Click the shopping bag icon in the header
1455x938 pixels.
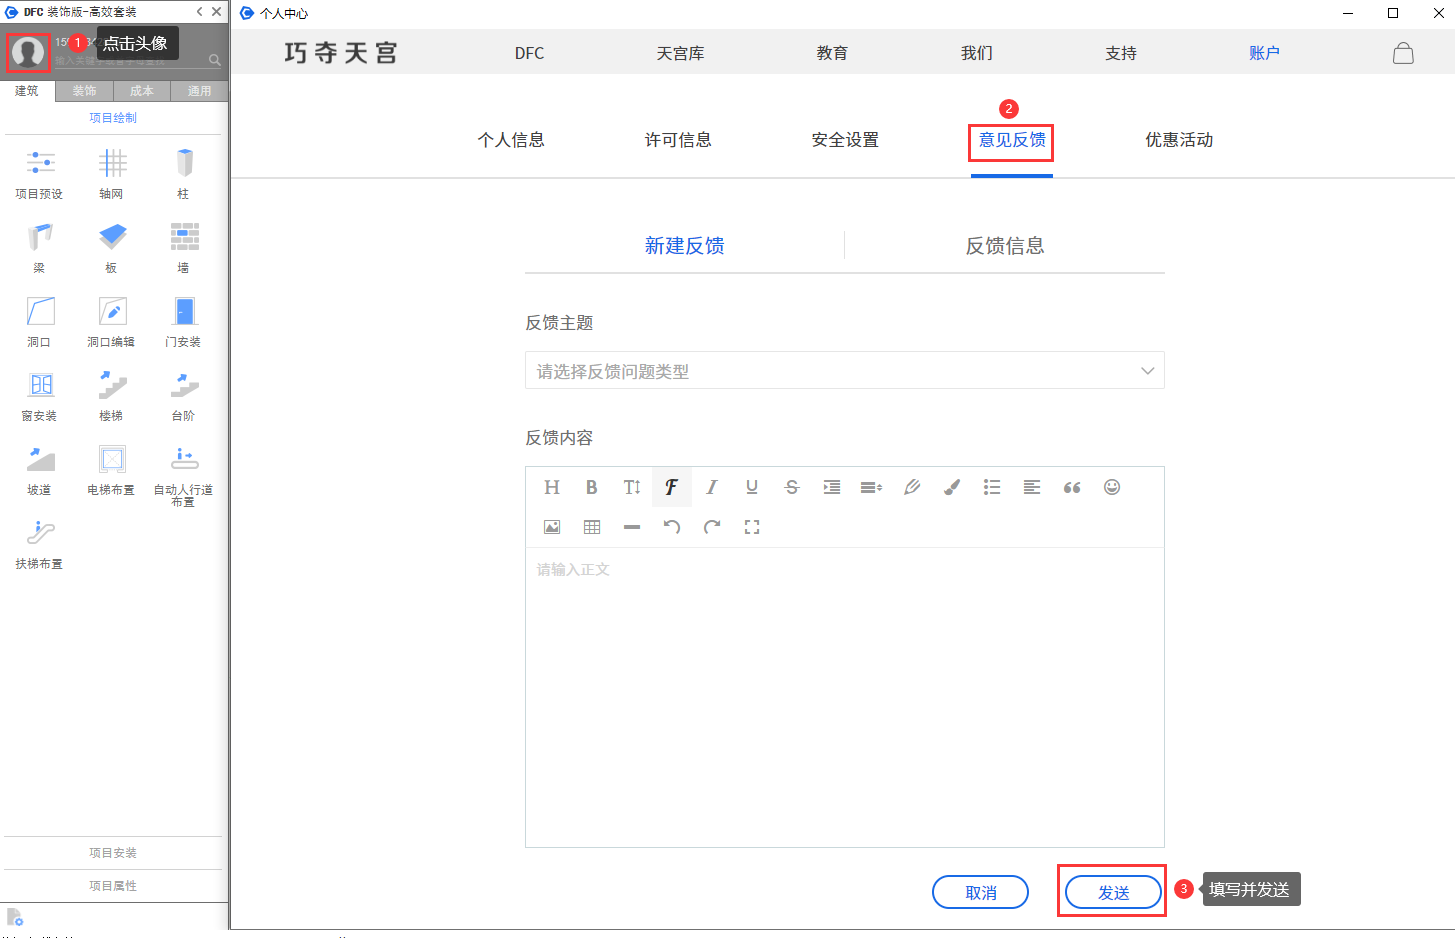(1403, 53)
